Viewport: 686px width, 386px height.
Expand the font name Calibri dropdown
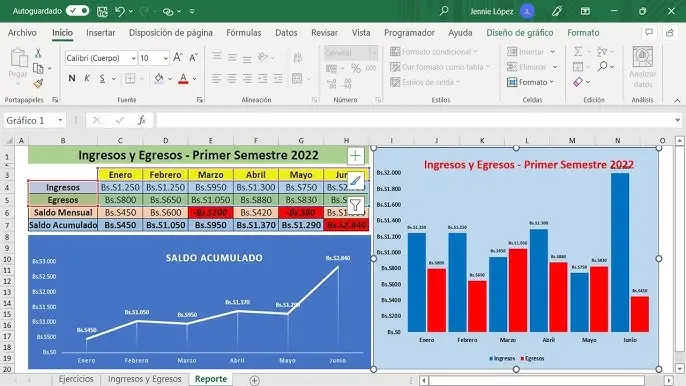pos(133,58)
